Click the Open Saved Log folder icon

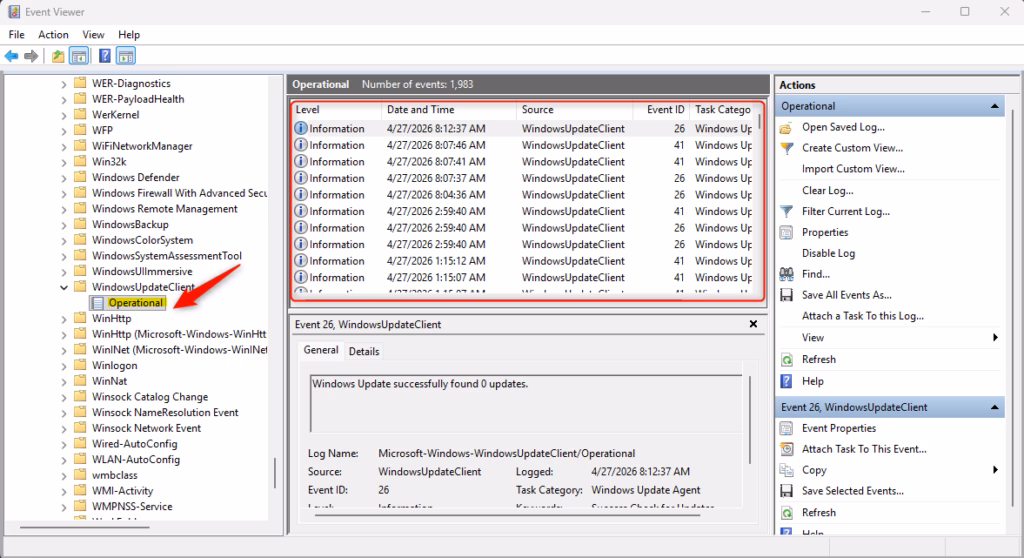point(786,127)
